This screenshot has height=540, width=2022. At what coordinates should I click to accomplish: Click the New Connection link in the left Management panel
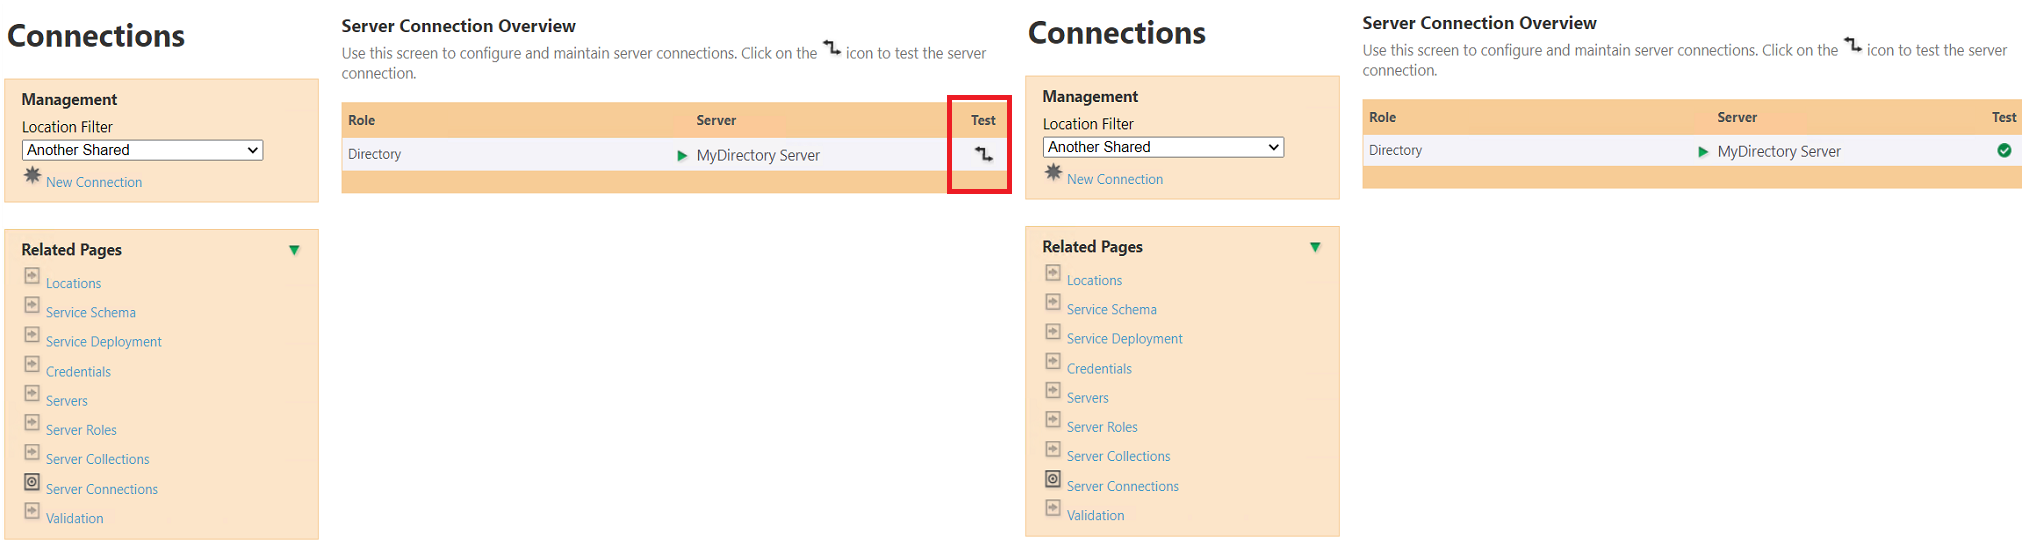click(x=94, y=182)
